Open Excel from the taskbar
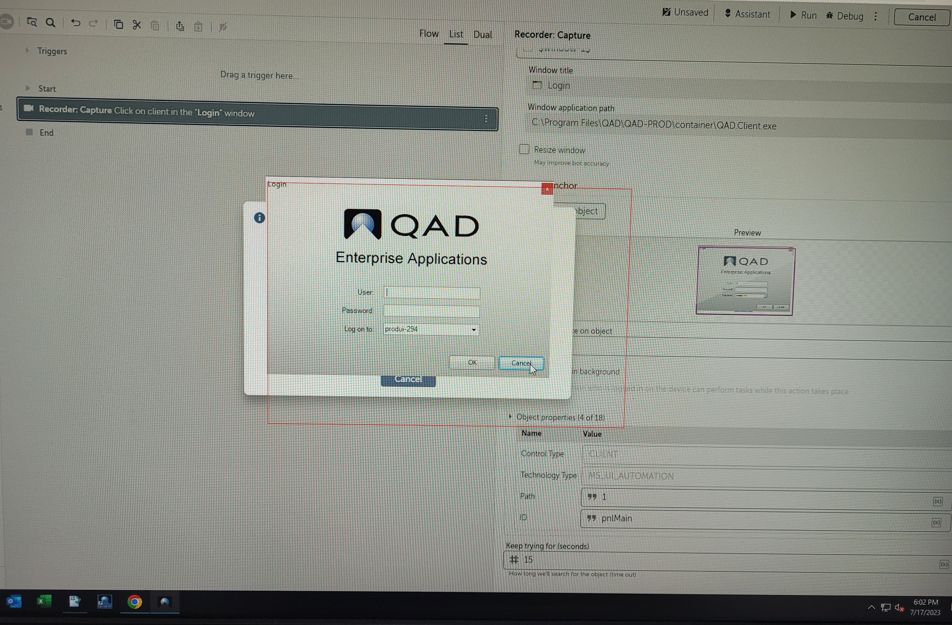The height and width of the screenshot is (625, 952). point(44,602)
